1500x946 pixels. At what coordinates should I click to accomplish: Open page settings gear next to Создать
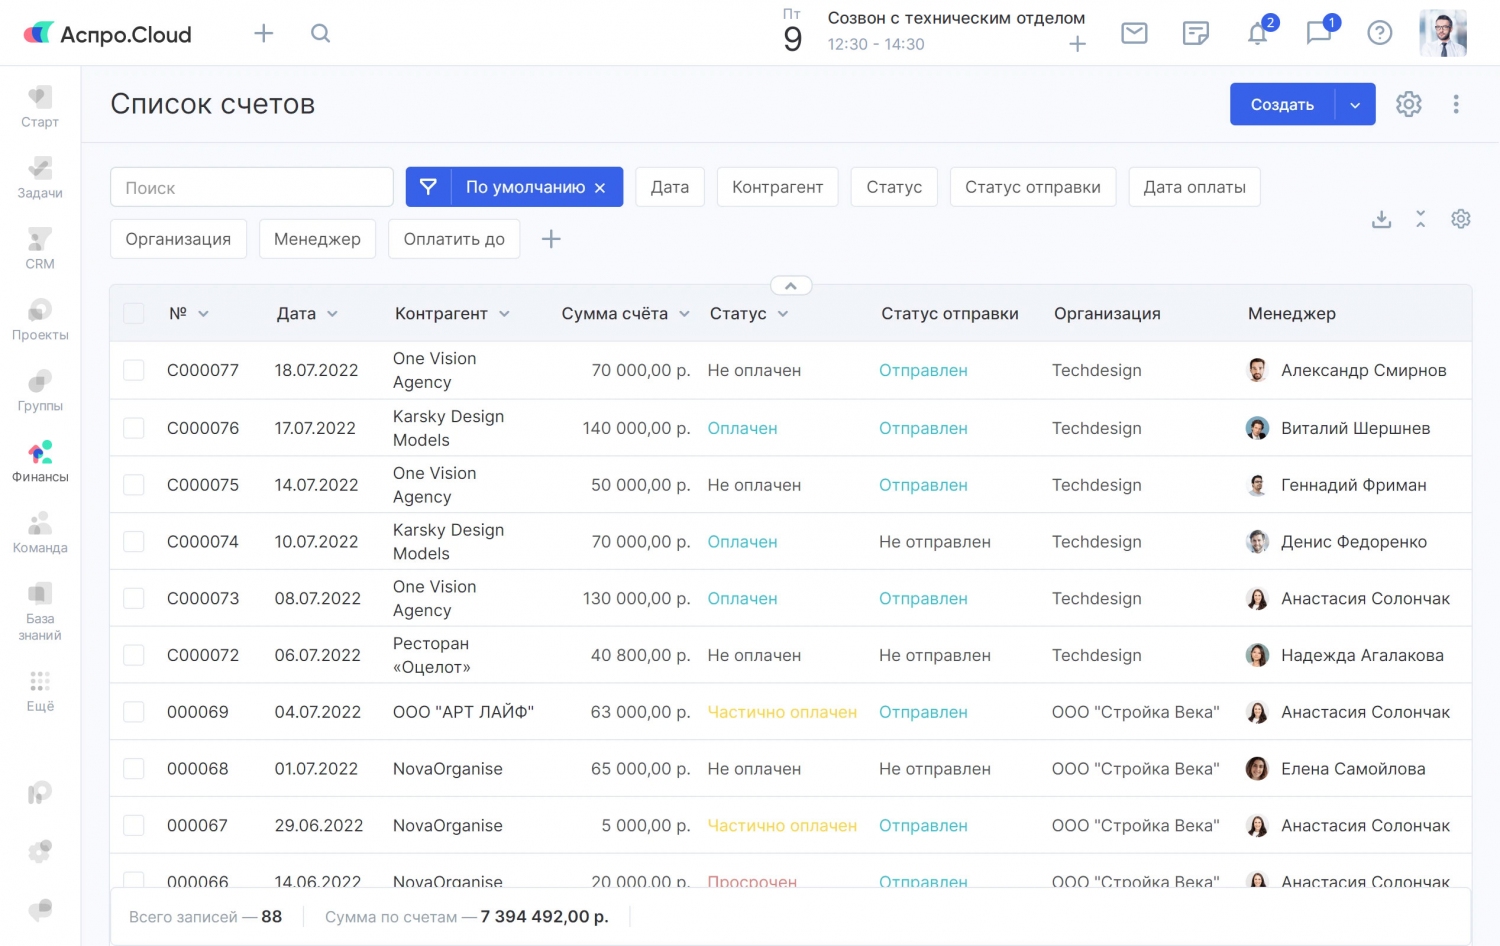(1408, 104)
